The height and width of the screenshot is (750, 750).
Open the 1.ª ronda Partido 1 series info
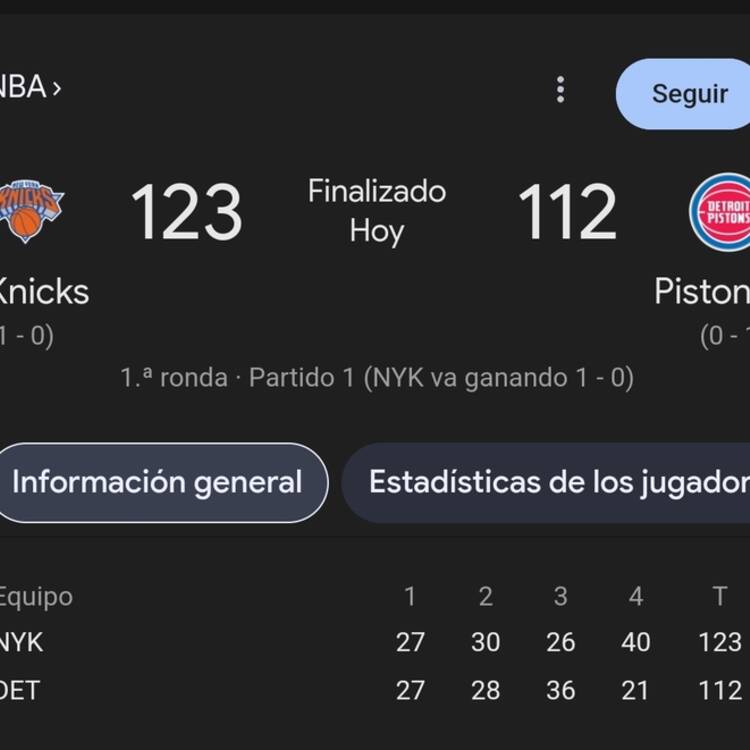pyautogui.click(x=377, y=378)
